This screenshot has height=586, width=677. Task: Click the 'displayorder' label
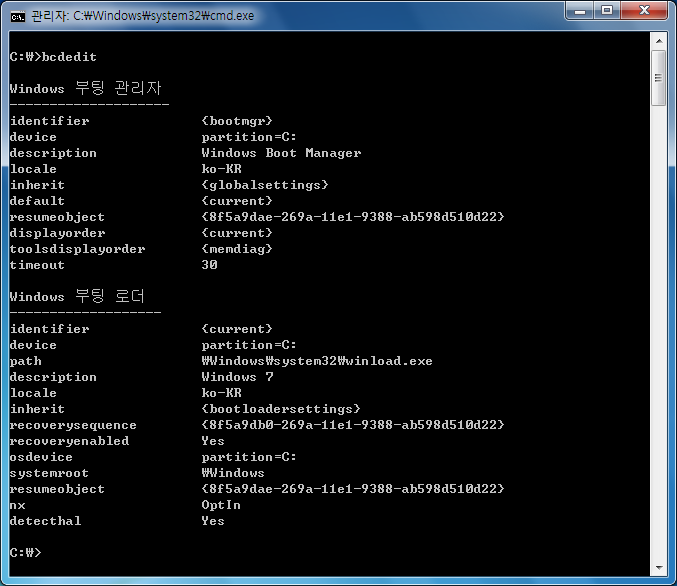pos(57,233)
